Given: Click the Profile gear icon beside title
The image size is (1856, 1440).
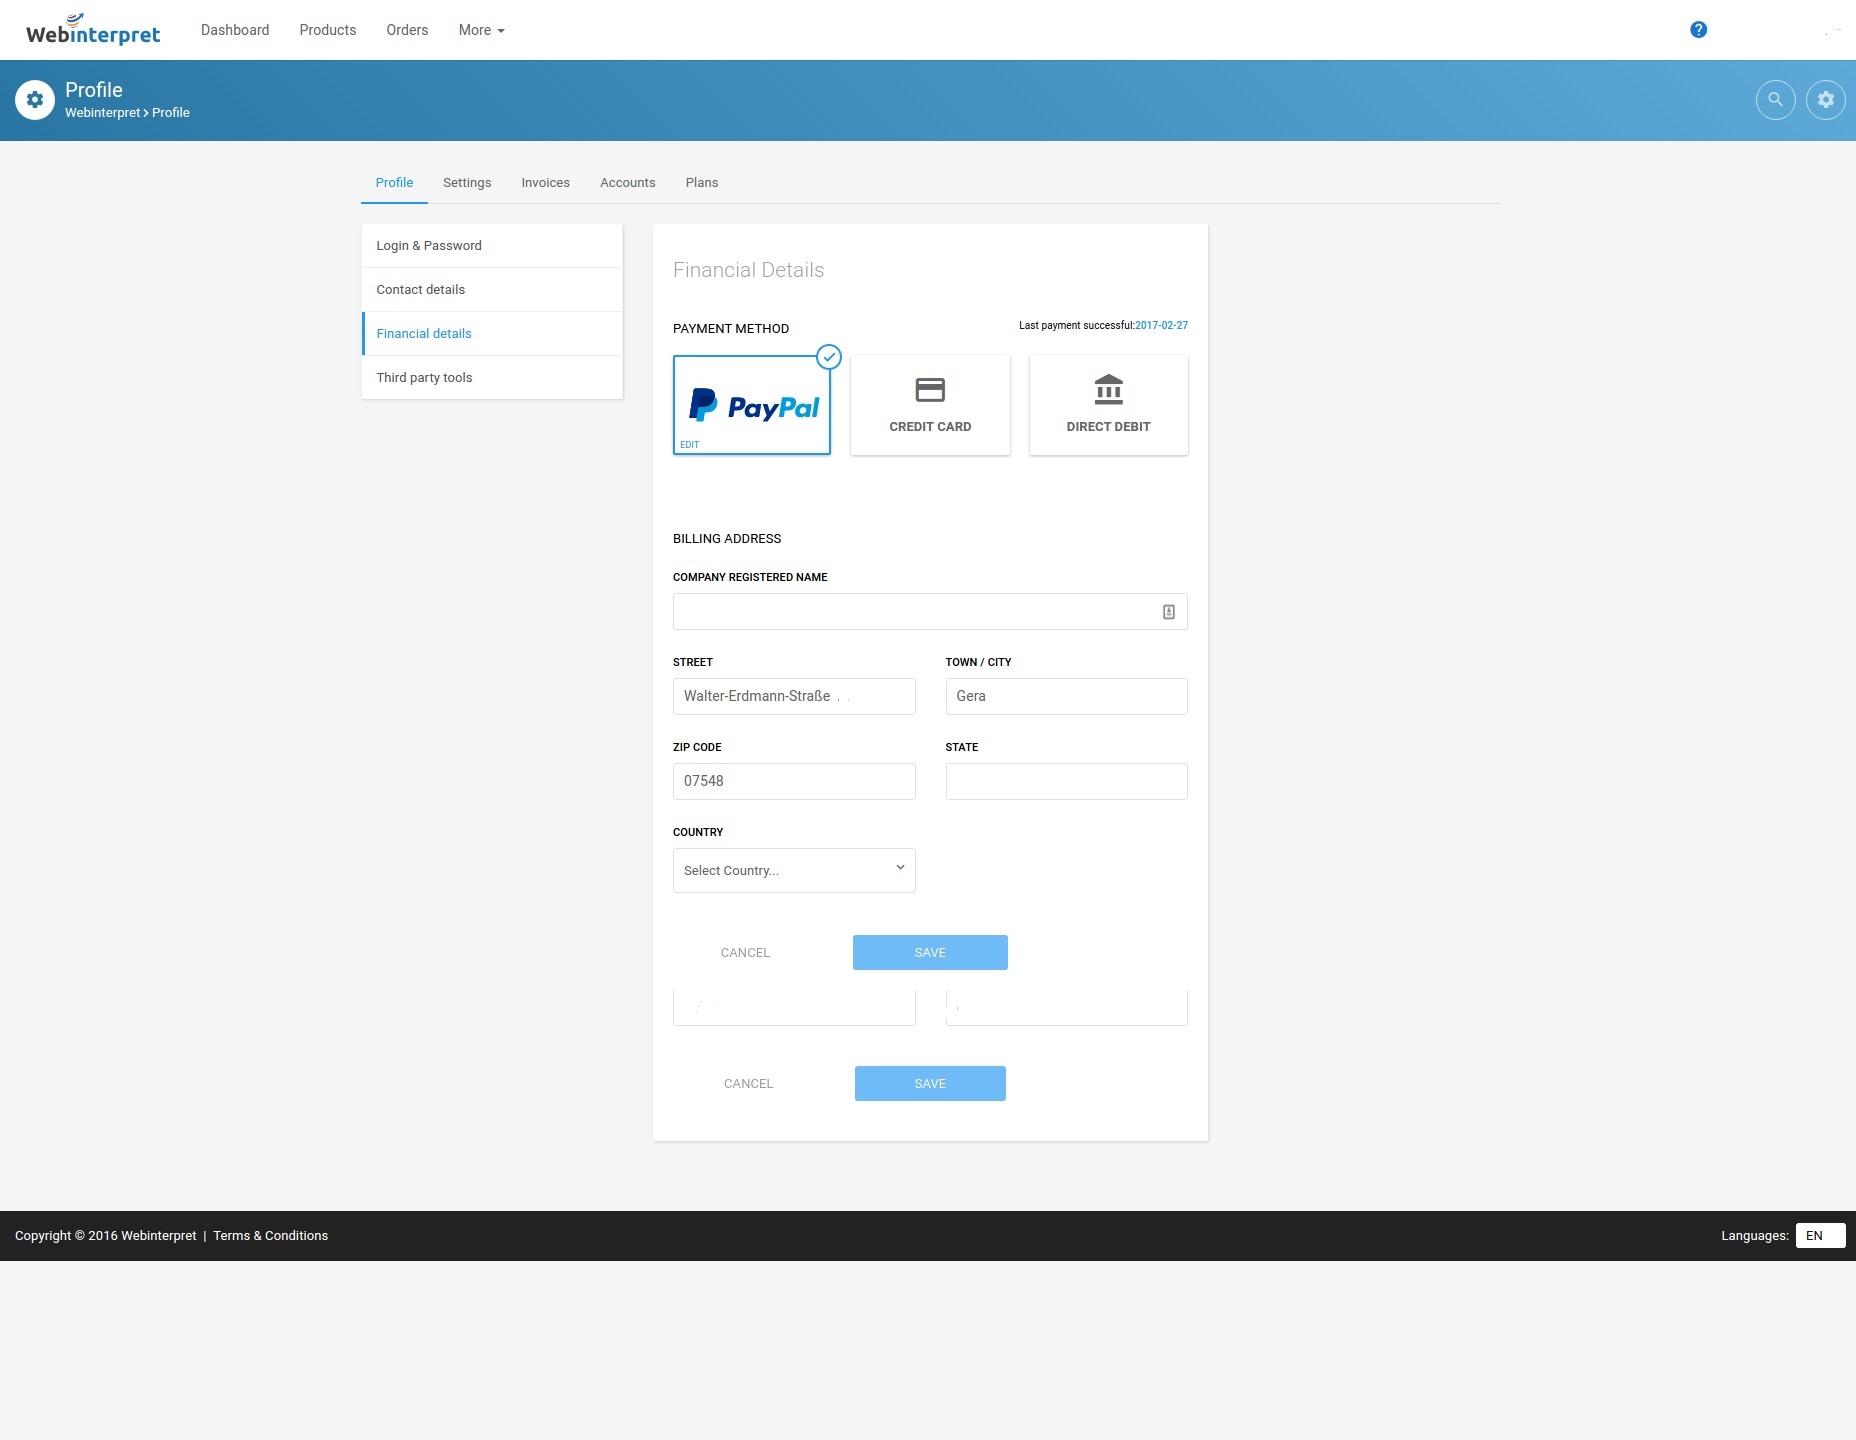Looking at the screenshot, I should point(35,100).
